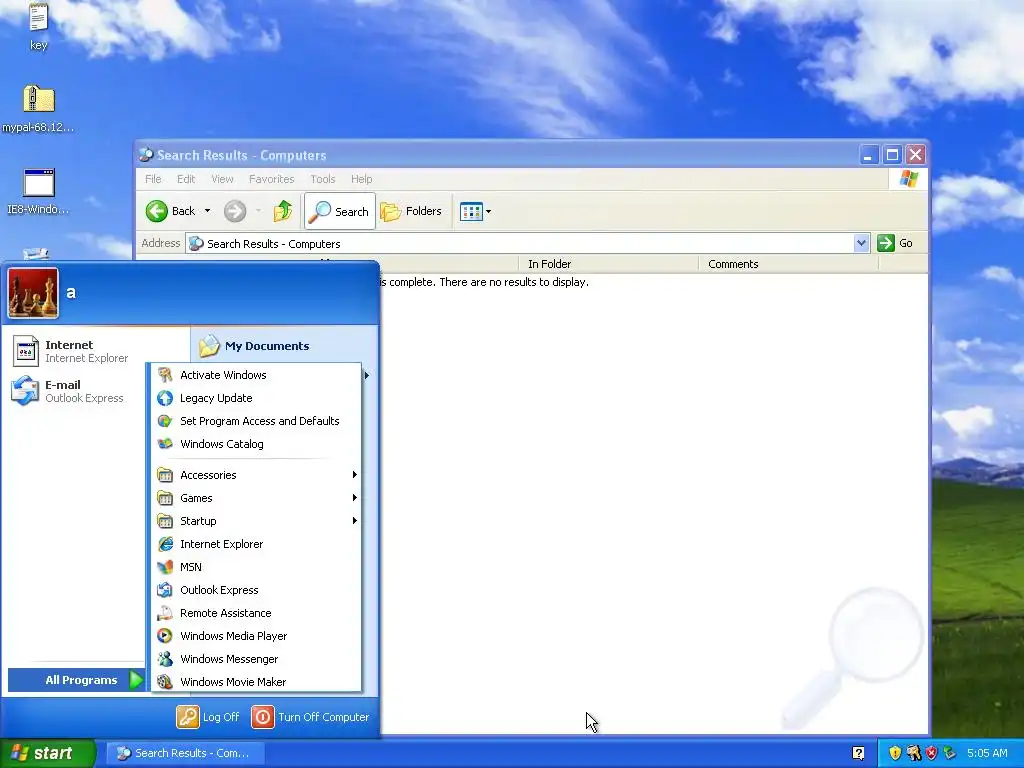Click the IE8-Windows installer desktop icon
This screenshot has height=768, width=1024.
39,191
